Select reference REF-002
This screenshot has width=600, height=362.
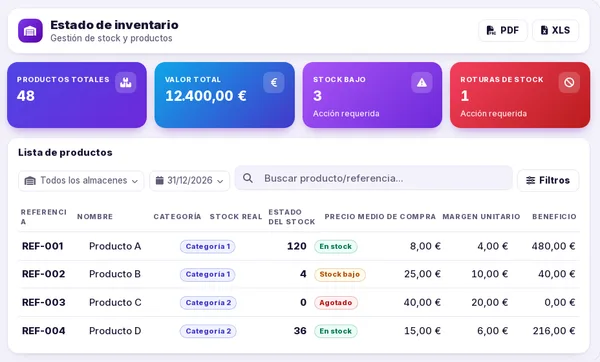43,274
